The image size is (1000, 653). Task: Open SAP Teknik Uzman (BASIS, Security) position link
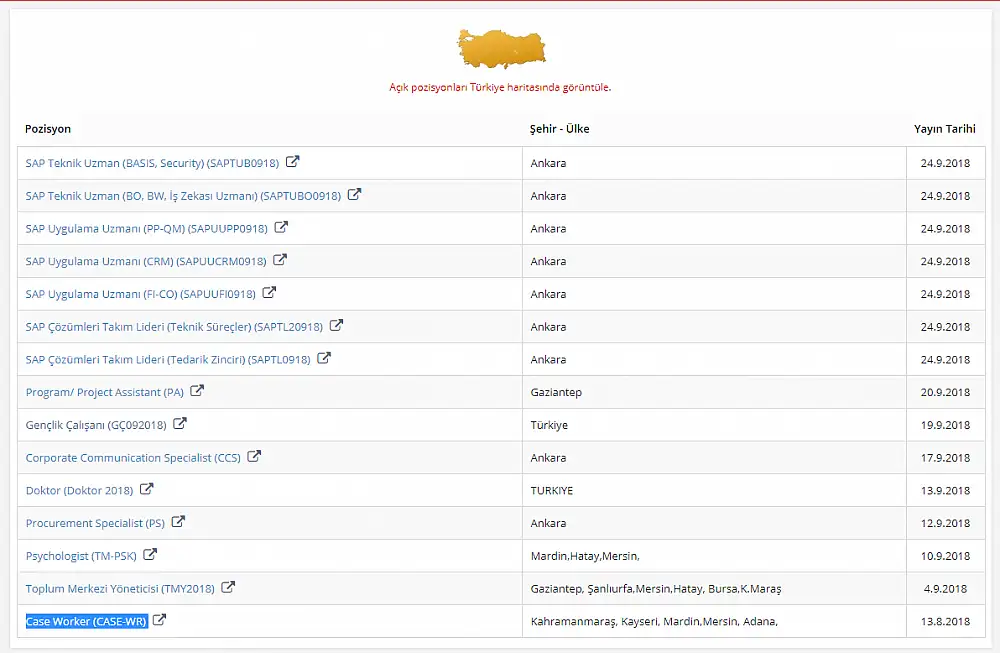[152, 163]
